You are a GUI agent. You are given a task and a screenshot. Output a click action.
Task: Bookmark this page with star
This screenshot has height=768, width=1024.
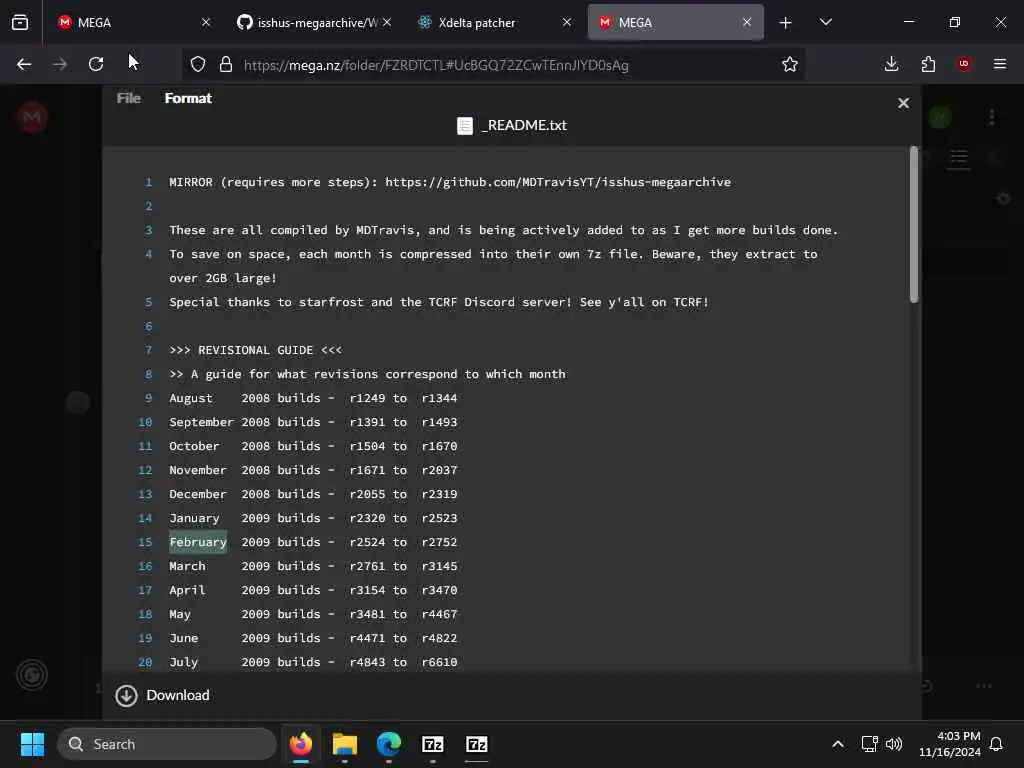coord(790,64)
